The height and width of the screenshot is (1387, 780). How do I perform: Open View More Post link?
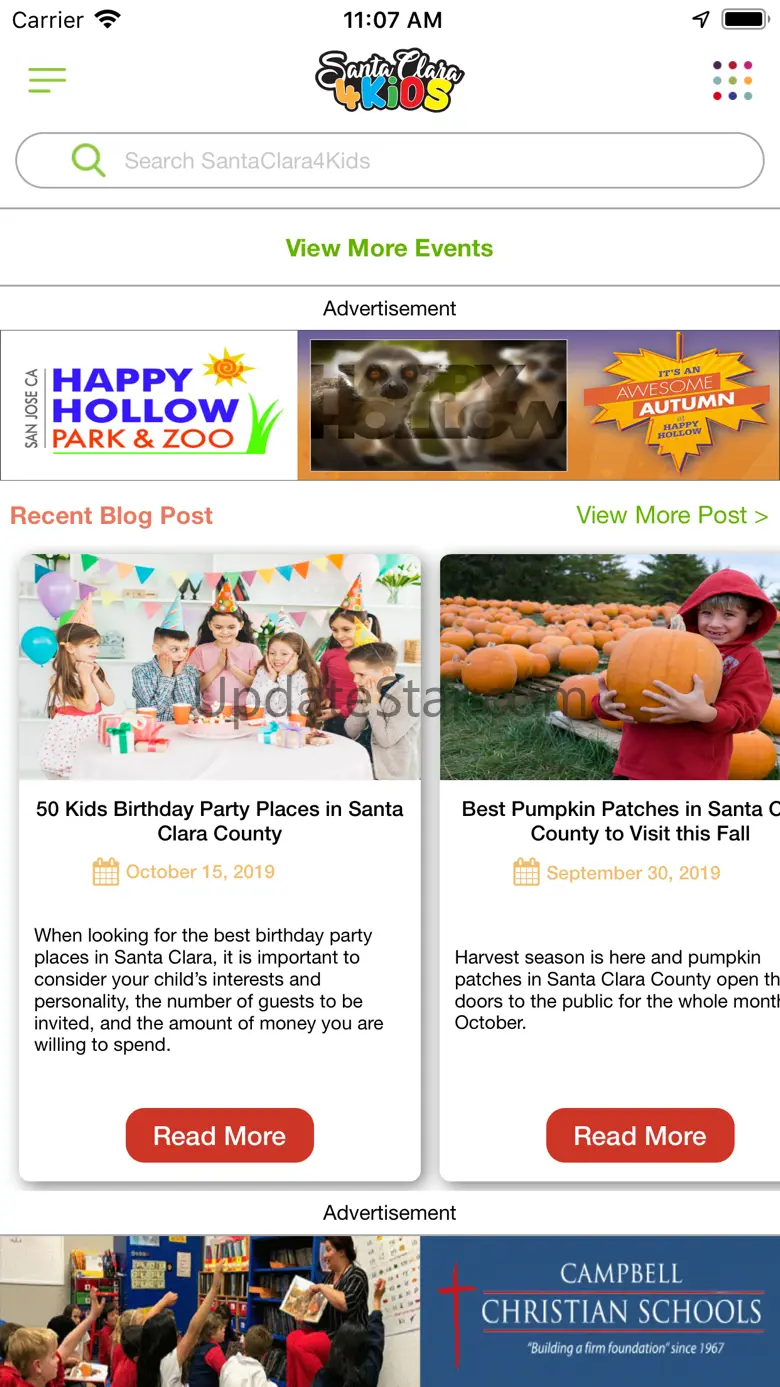click(672, 515)
